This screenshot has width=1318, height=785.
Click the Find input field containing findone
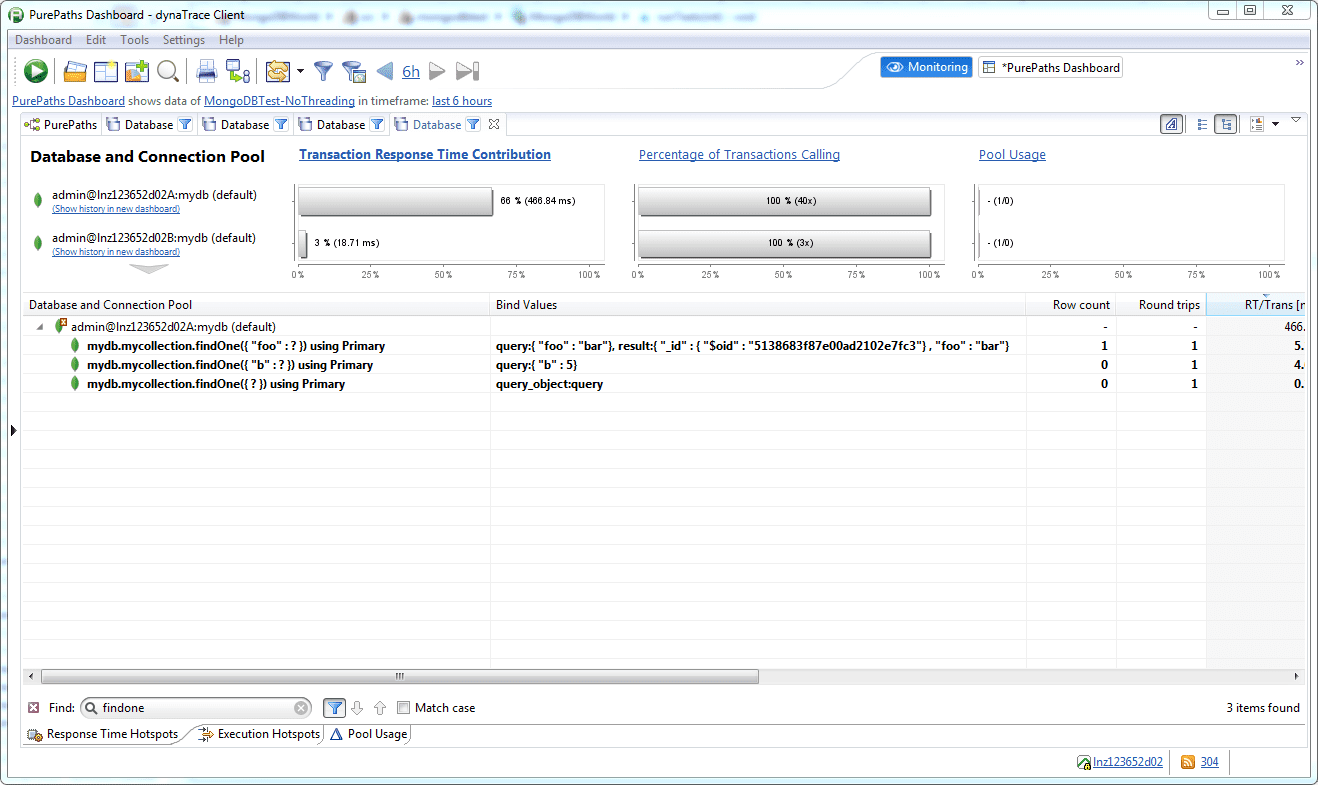pos(195,707)
